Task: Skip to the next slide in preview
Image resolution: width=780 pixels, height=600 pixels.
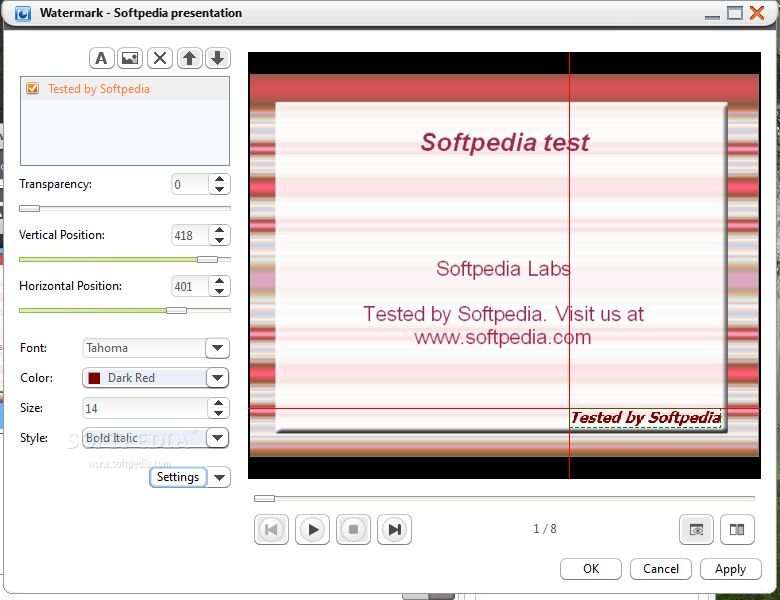Action: [x=394, y=529]
